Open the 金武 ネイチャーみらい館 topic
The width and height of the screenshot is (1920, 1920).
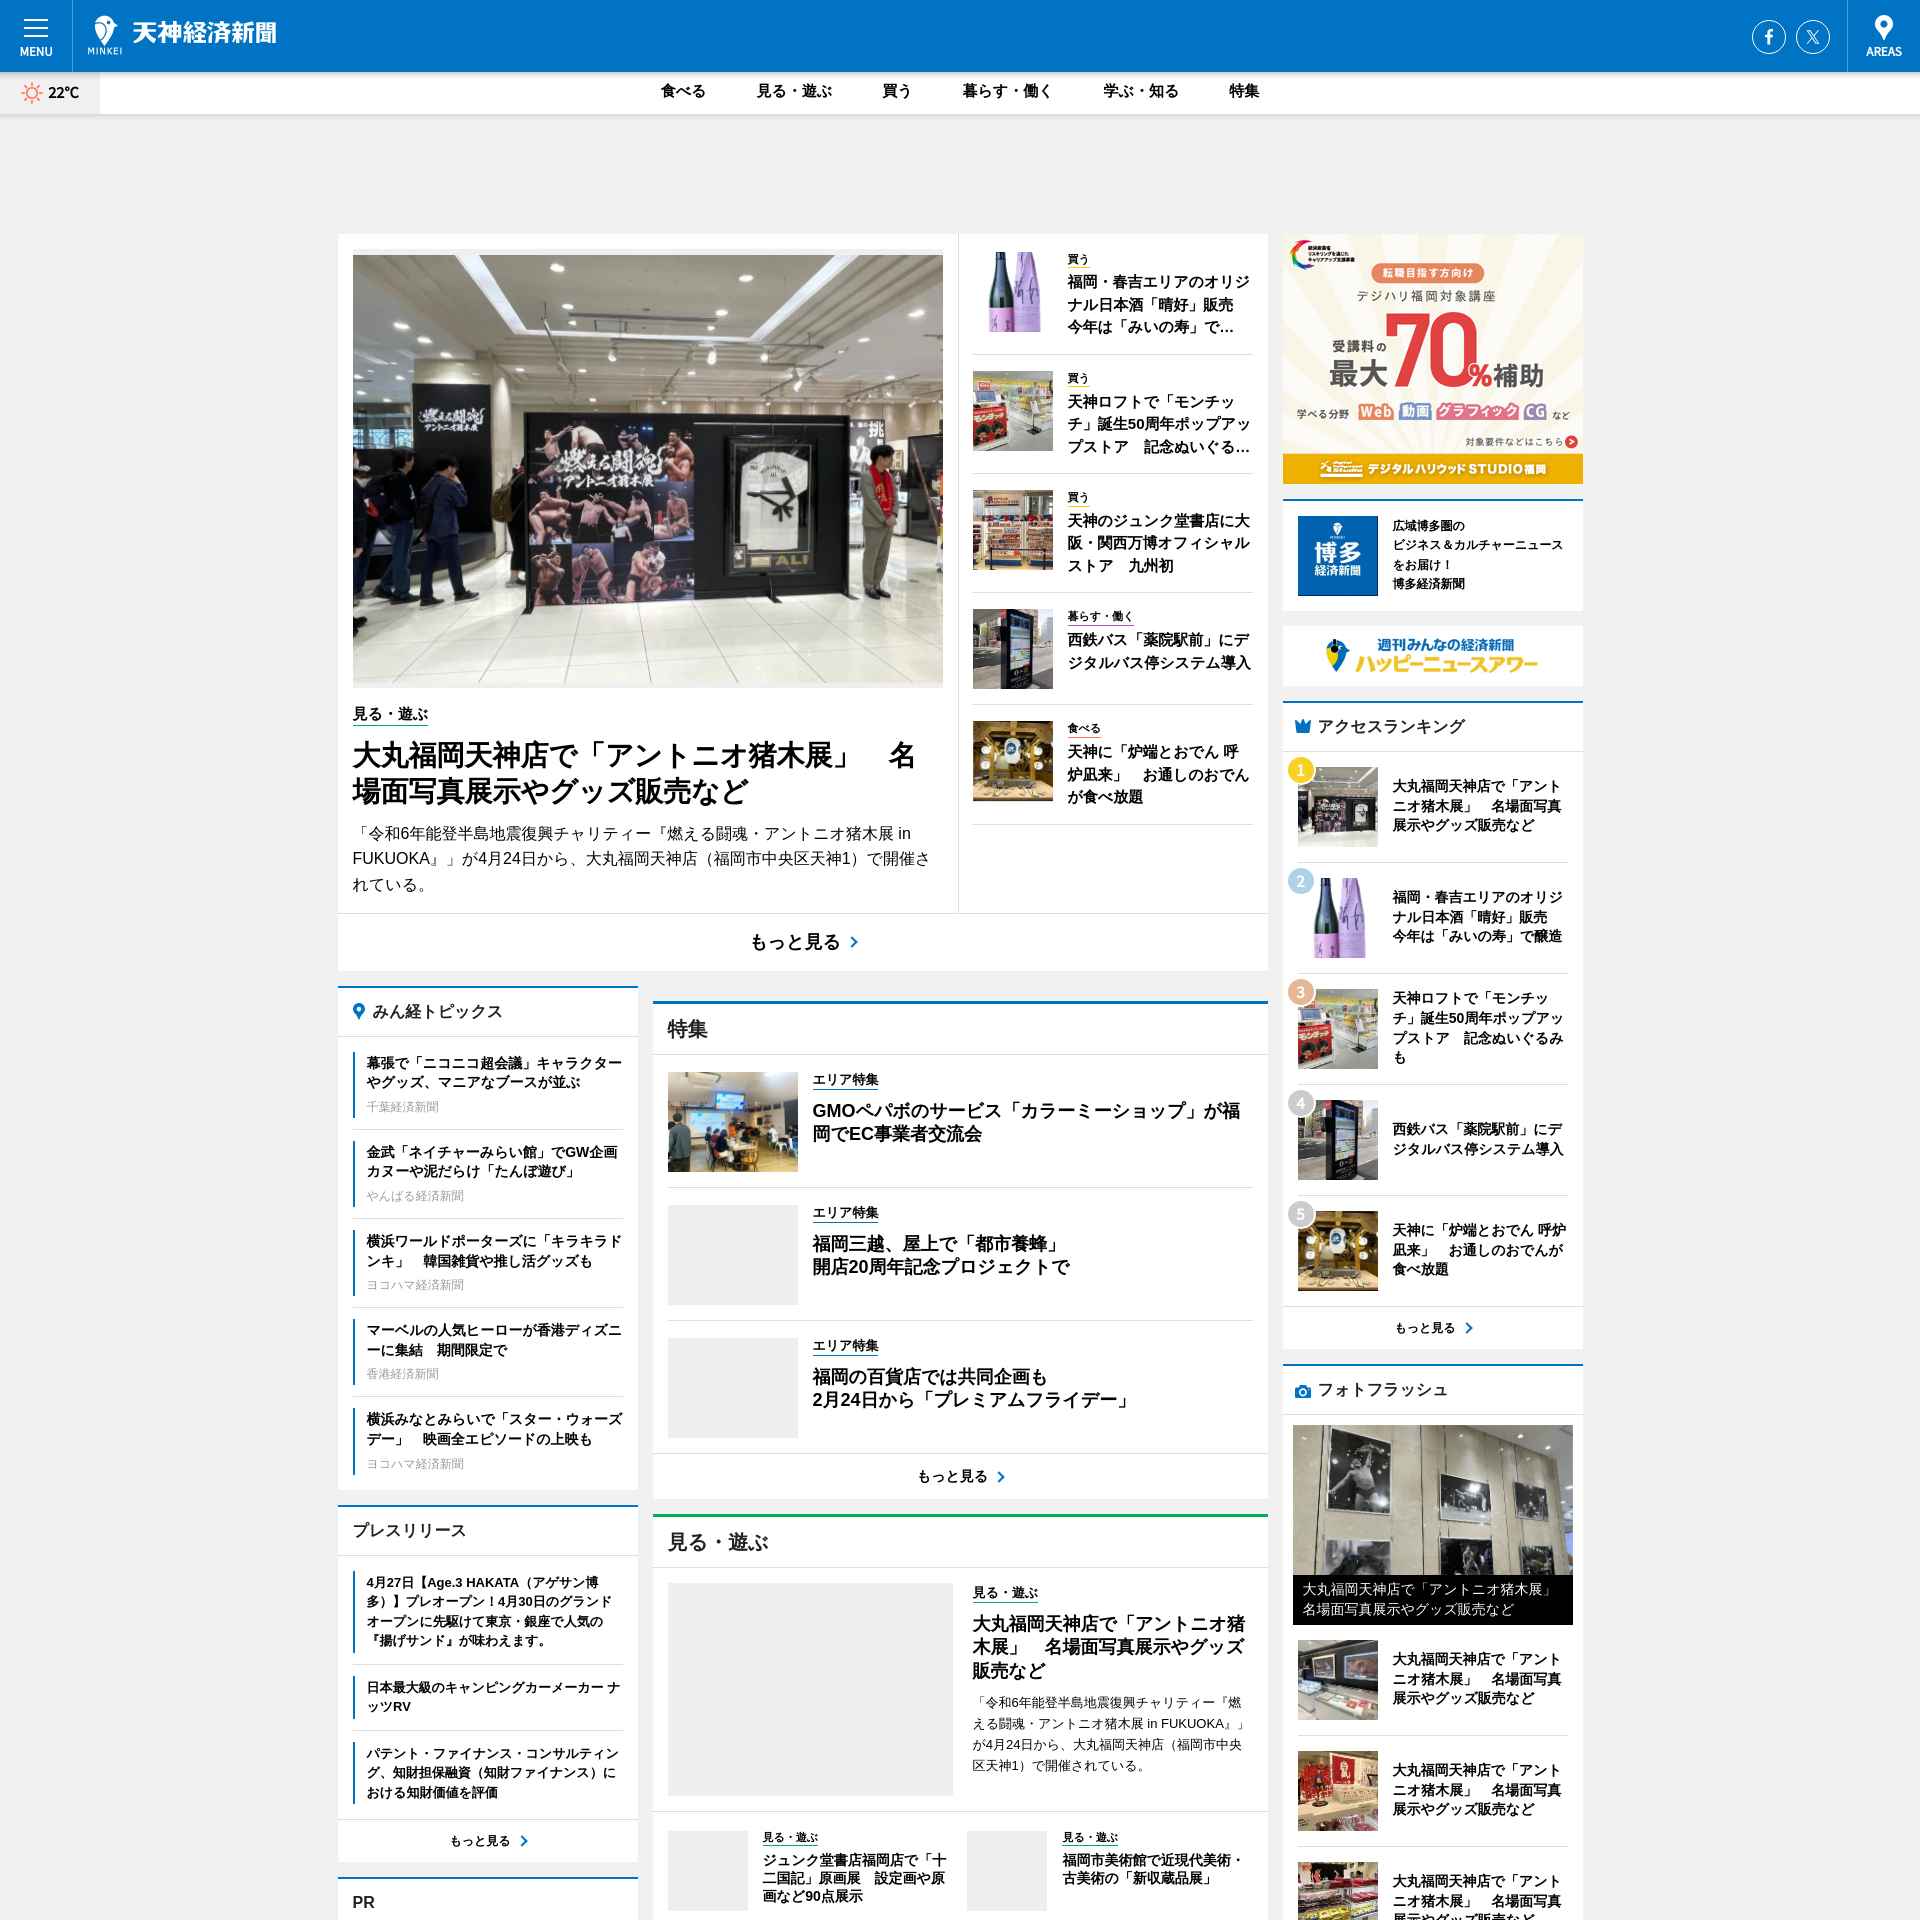point(492,1161)
